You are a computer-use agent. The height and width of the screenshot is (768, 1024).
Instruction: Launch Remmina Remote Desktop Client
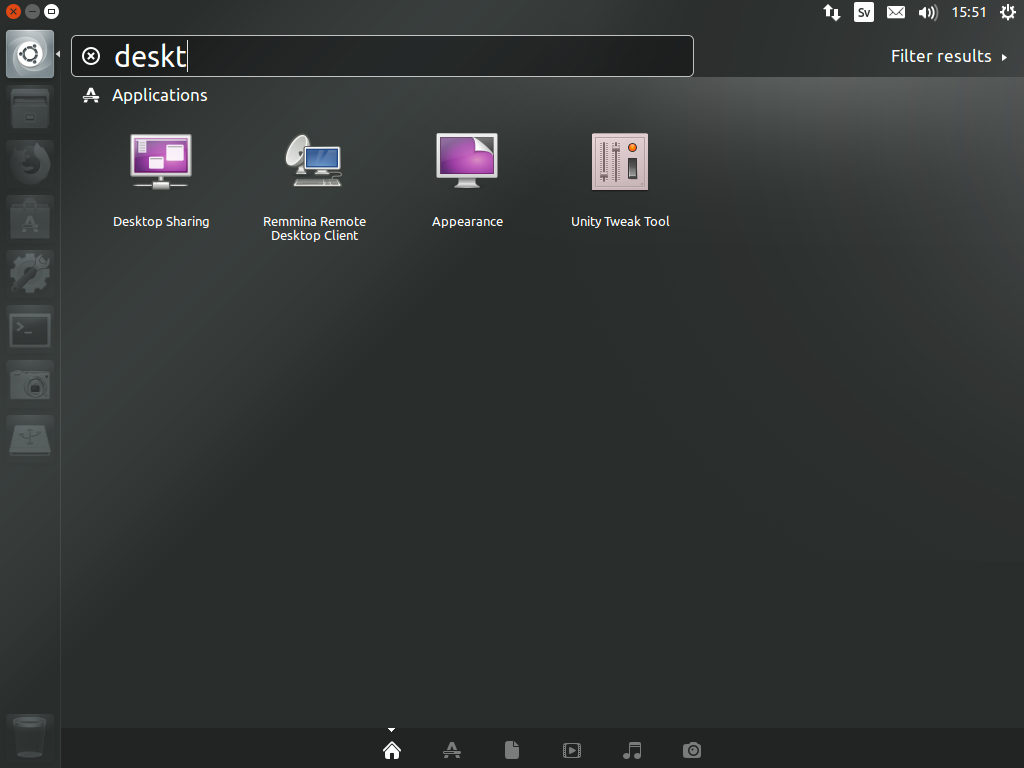pos(314,186)
